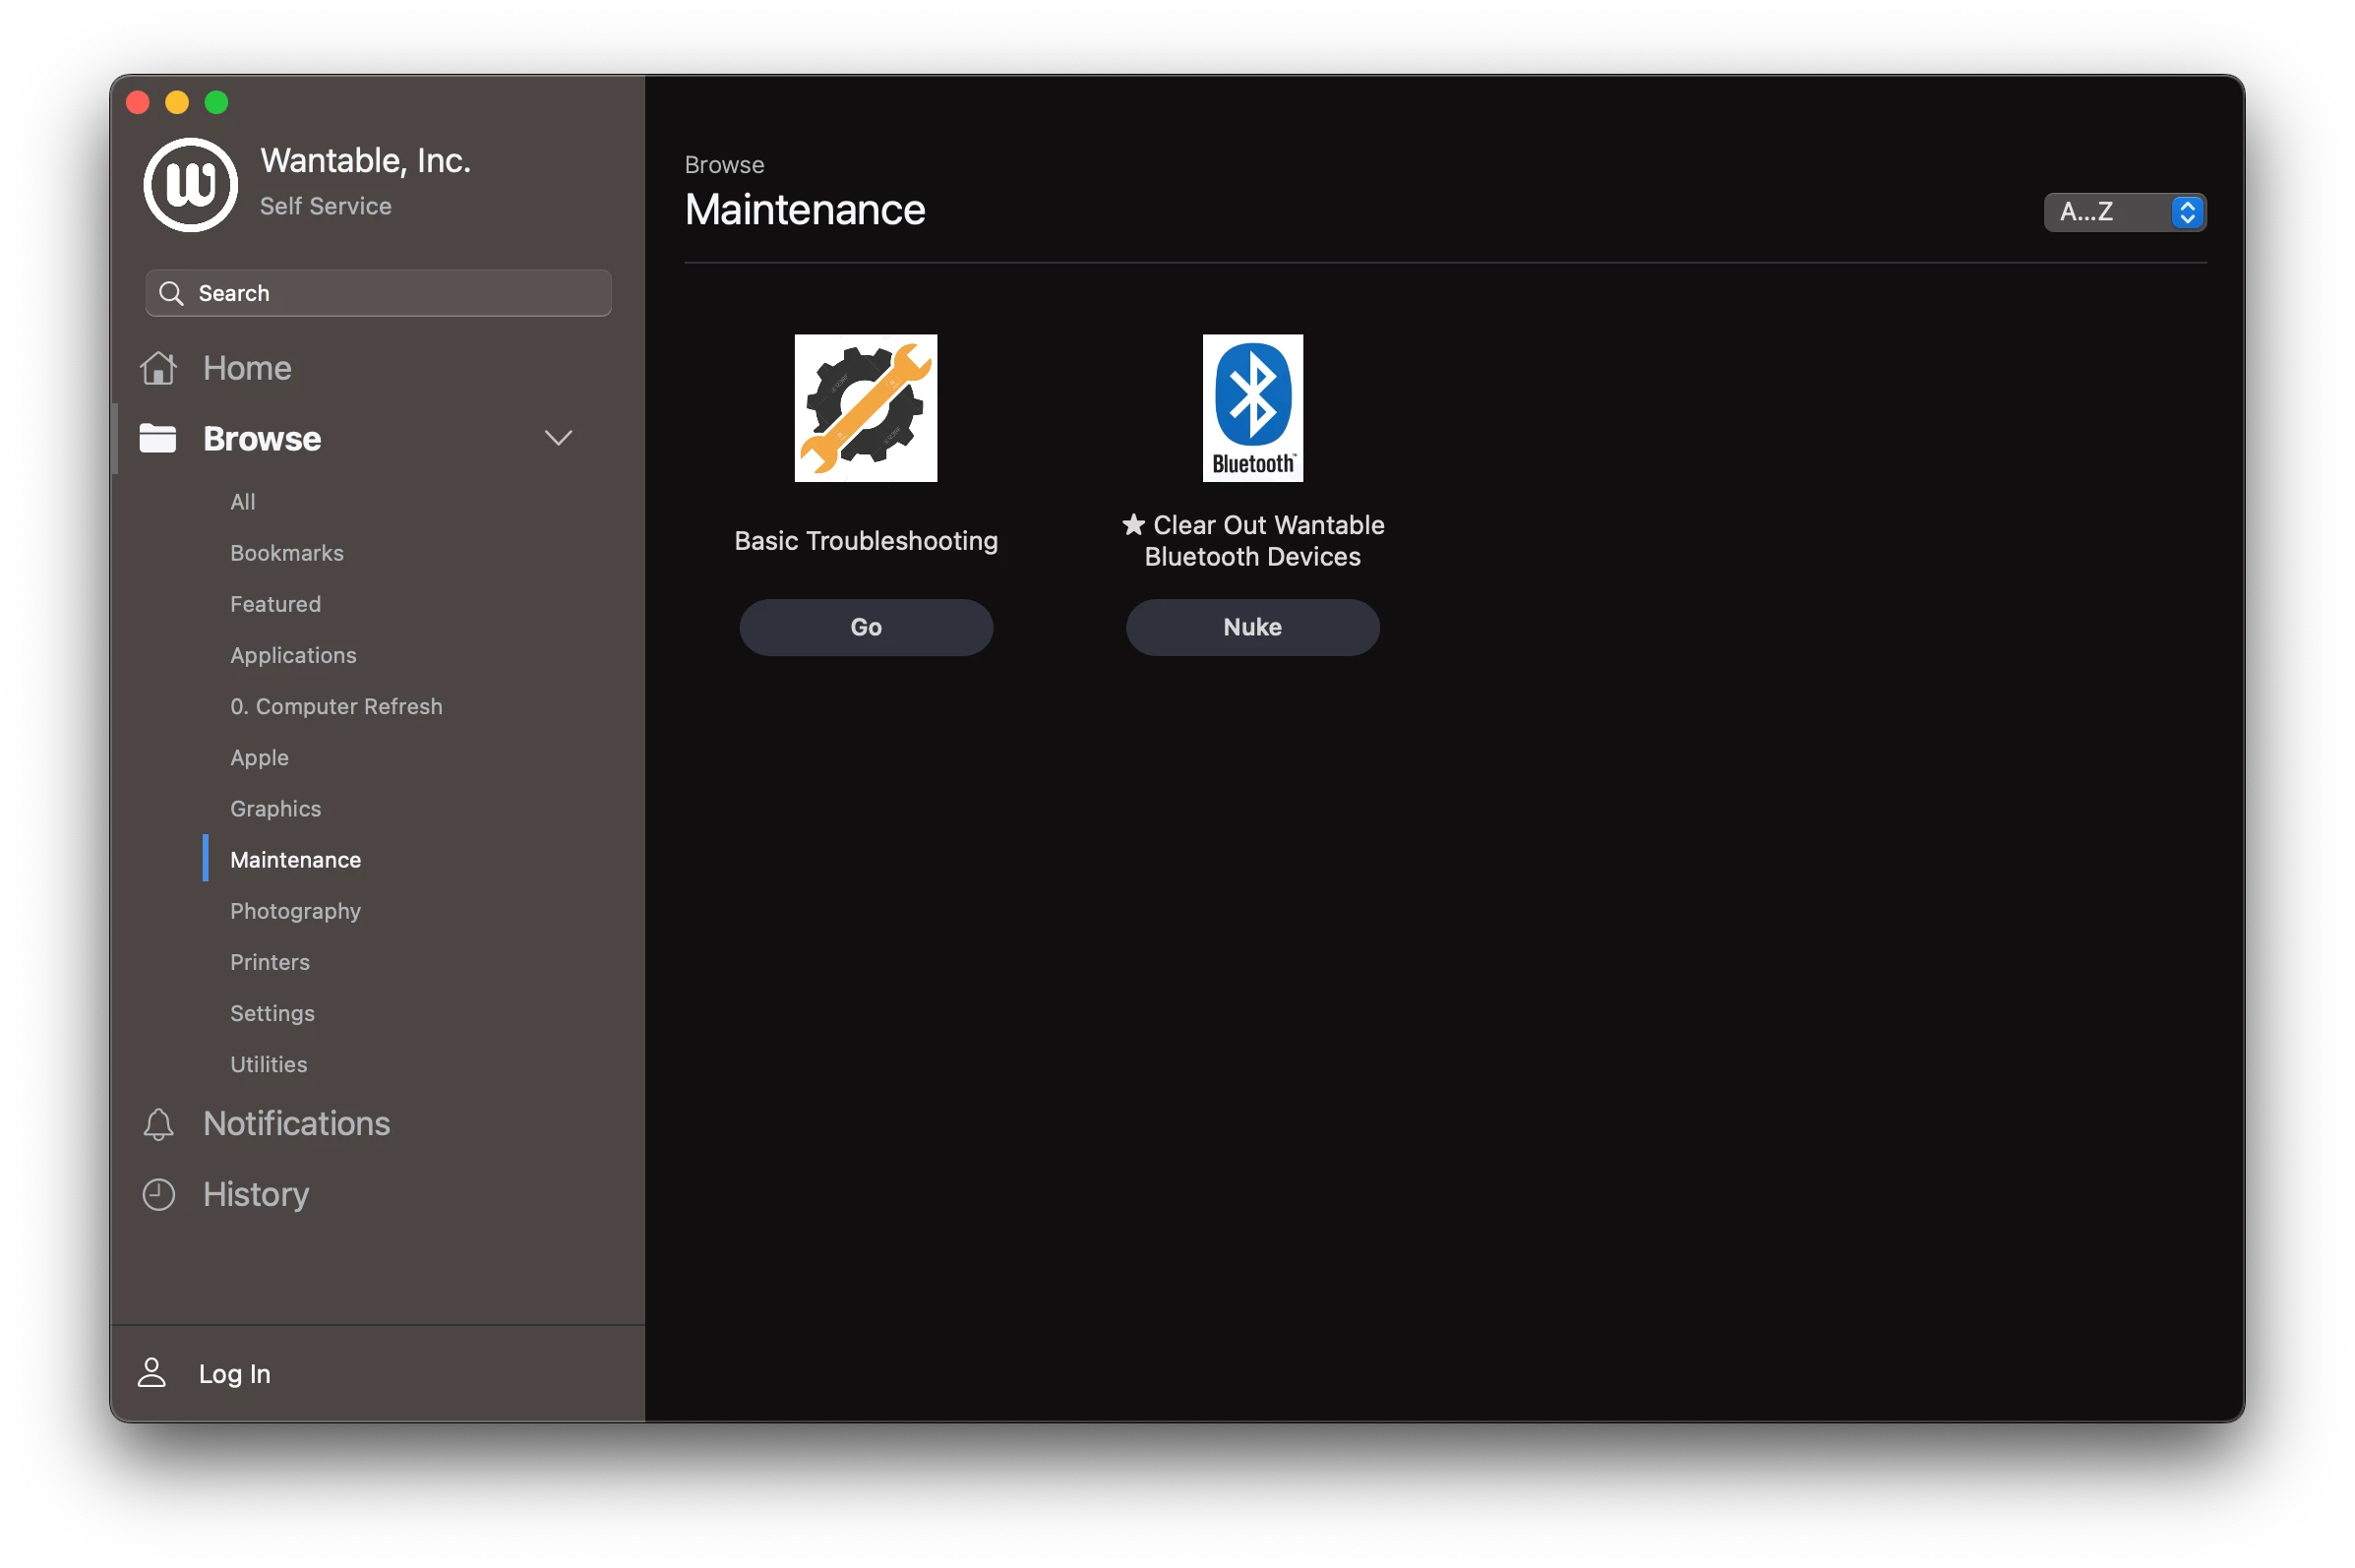Screen dimensions: 2355x1568
Task: Go to the Printers category
Action: pyautogui.click(x=270, y=962)
